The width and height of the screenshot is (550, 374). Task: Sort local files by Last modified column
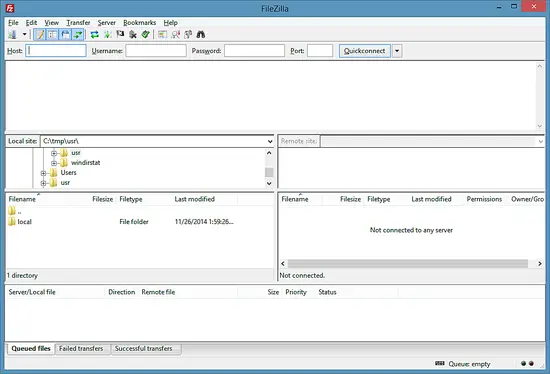(195, 199)
